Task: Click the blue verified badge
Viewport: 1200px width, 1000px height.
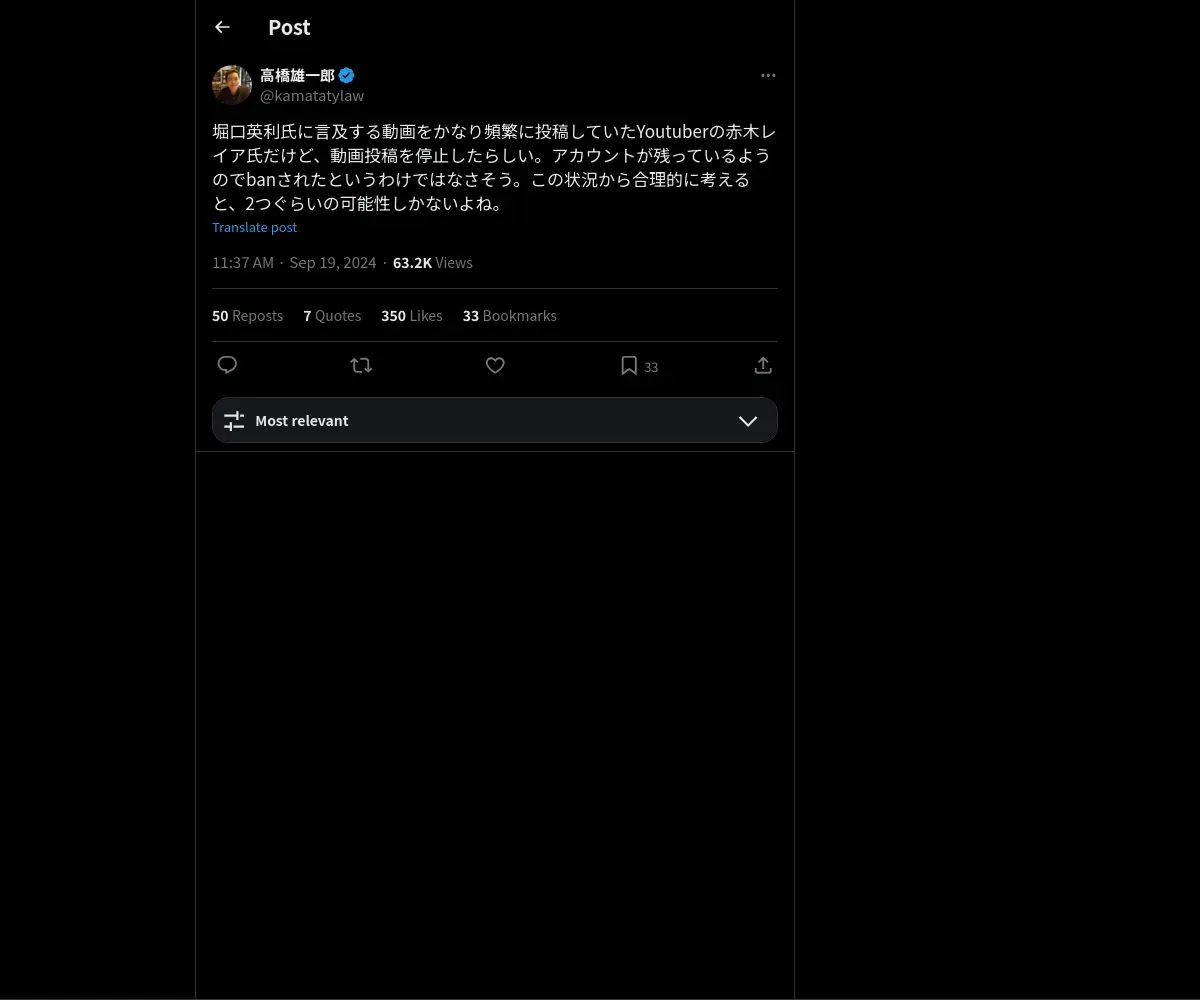Action: (346, 75)
